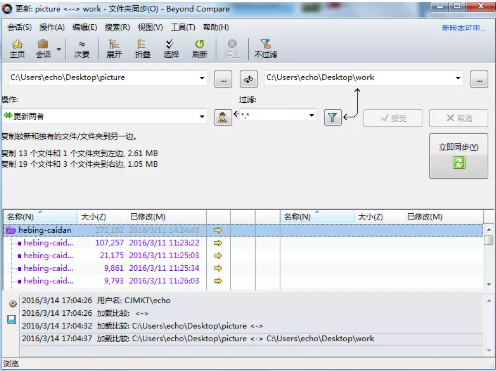The width and height of the screenshot is (496, 371).
Task: Click the Sync Now (立即同步) button
Action: [x=459, y=156]
